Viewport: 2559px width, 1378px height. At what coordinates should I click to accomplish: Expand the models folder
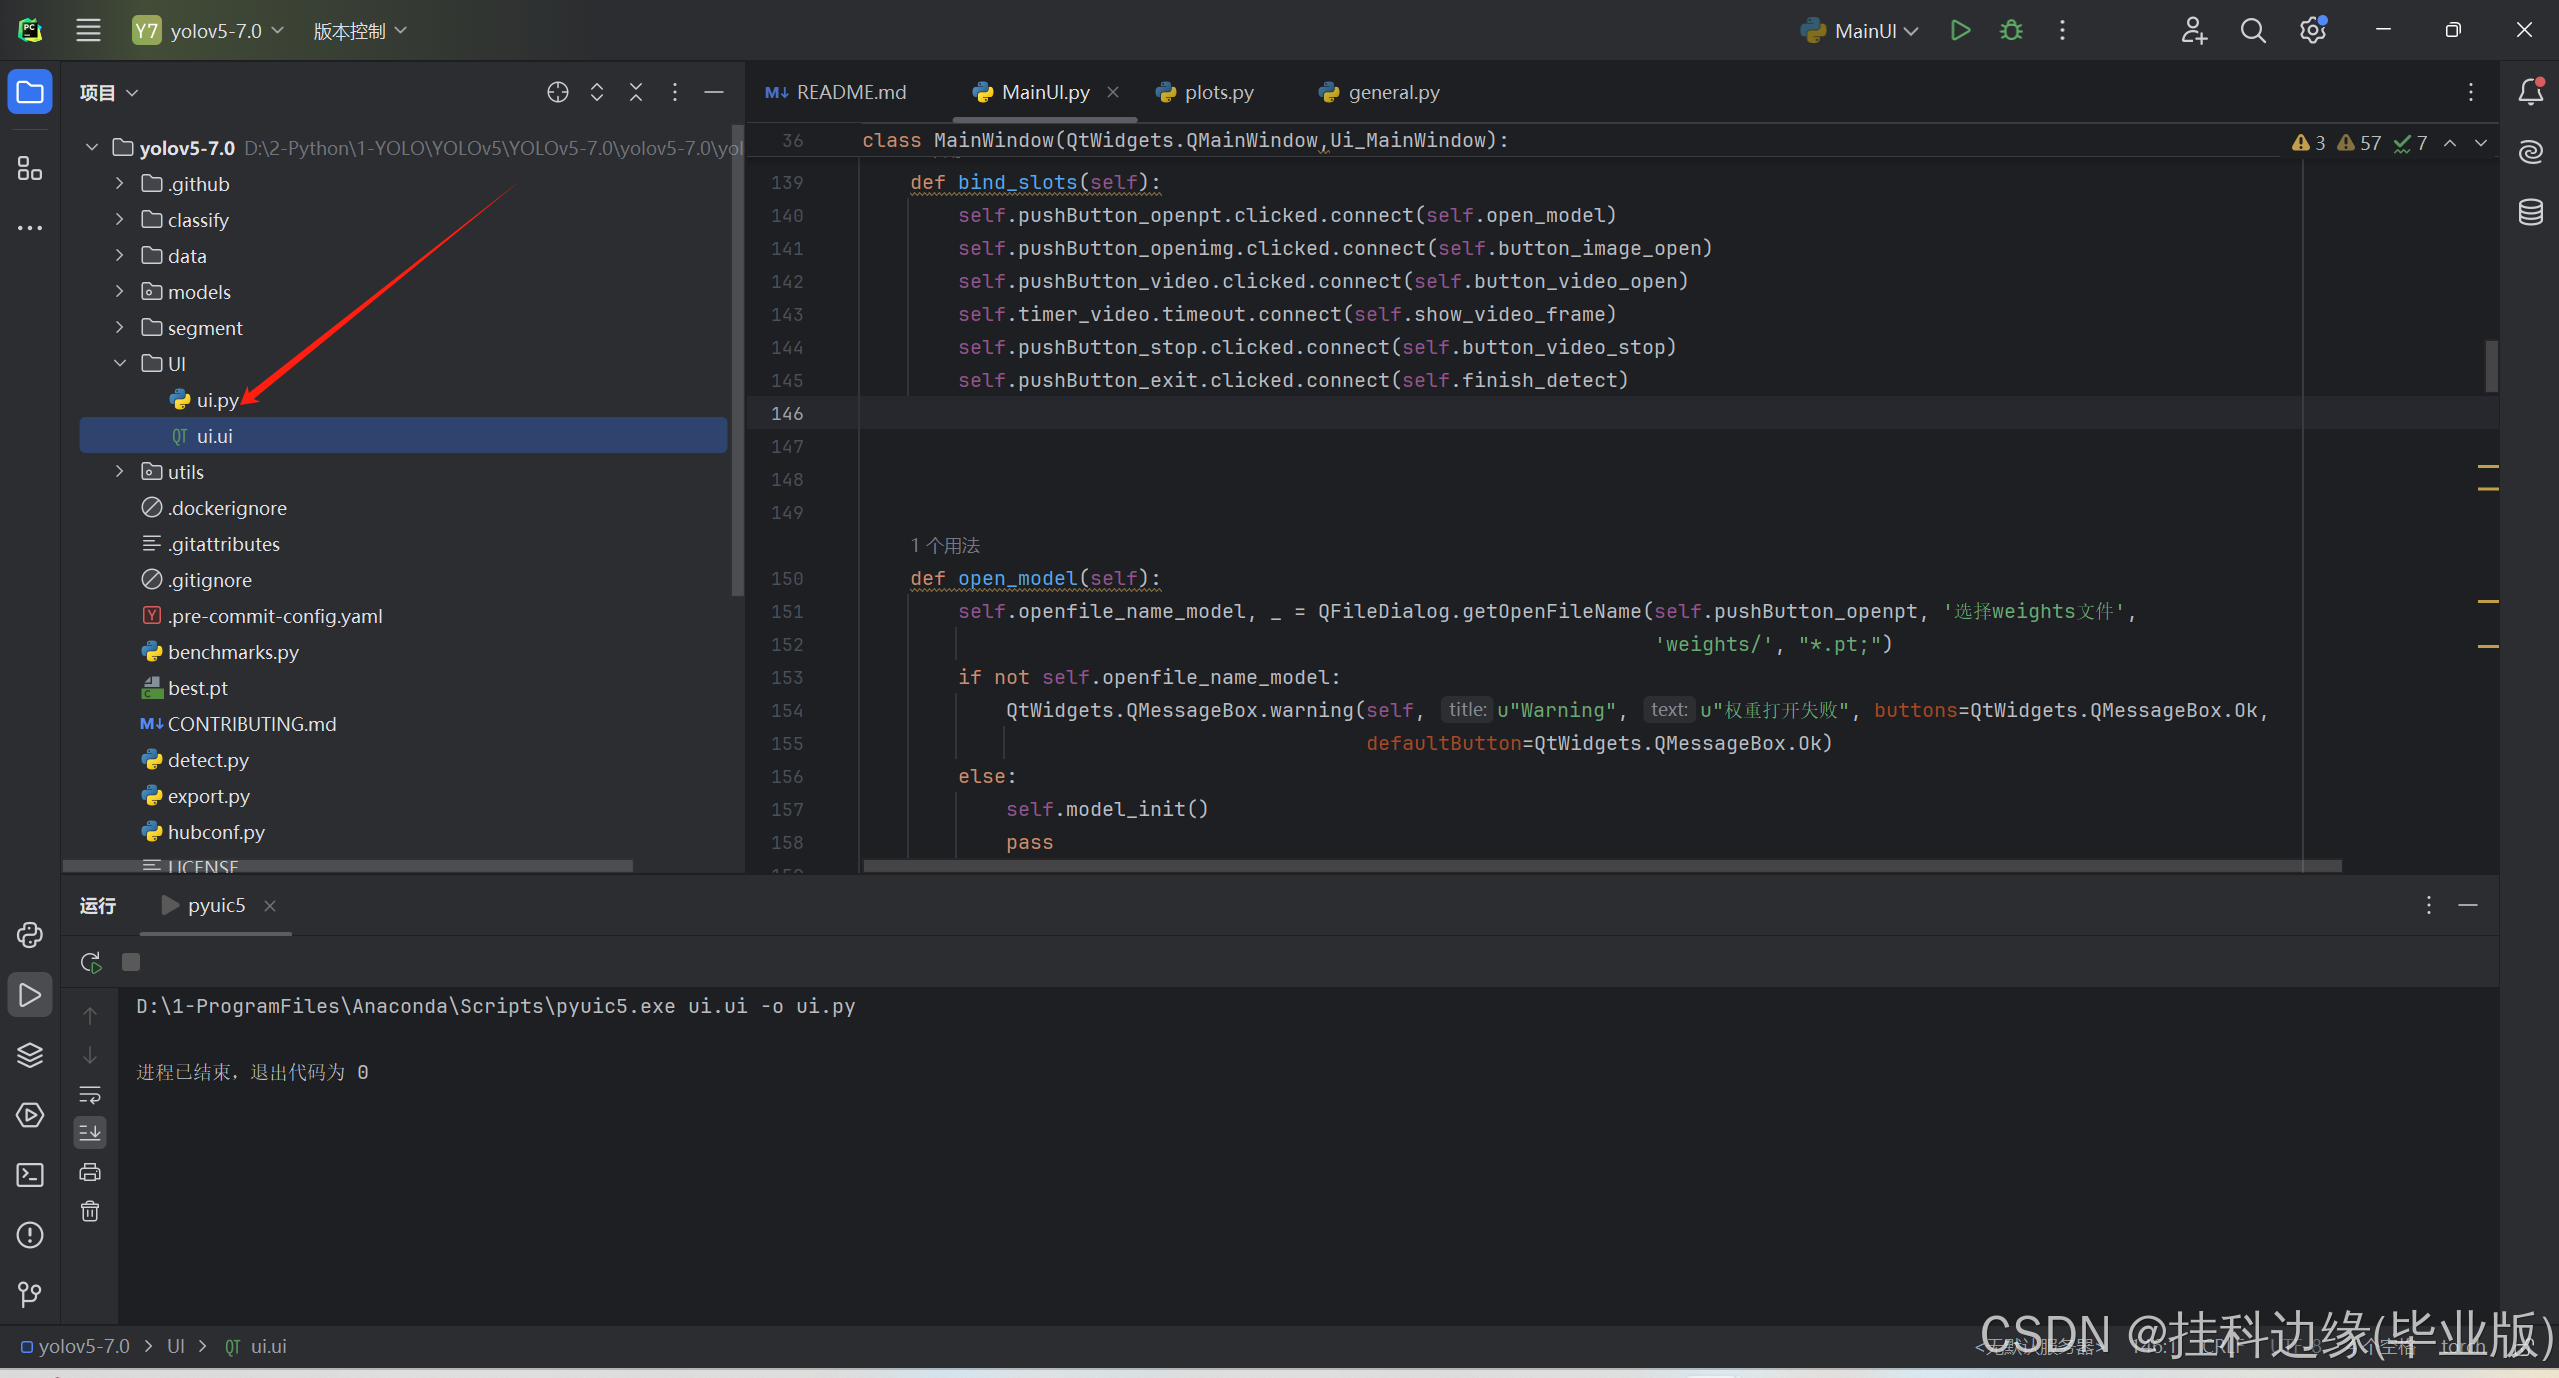[120, 292]
